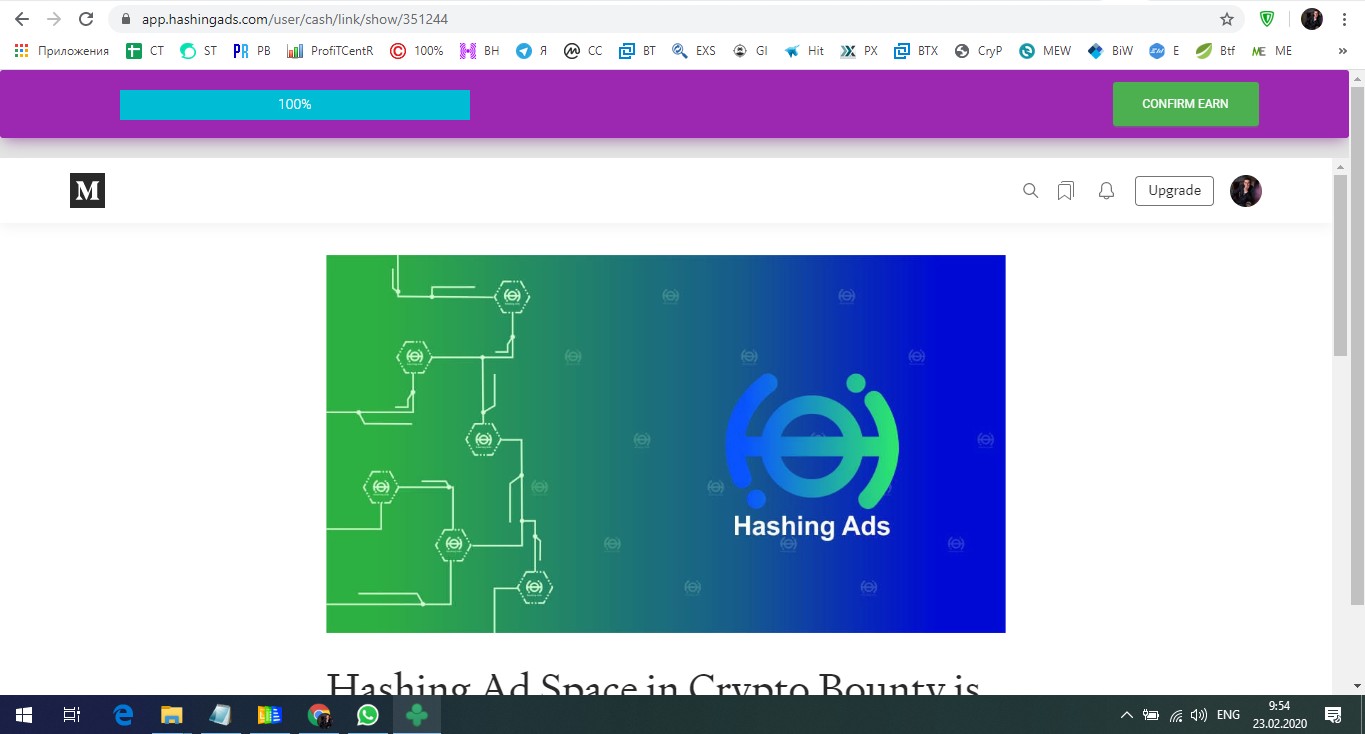
Task: Open the ME bookmark
Action: (1272, 51)
